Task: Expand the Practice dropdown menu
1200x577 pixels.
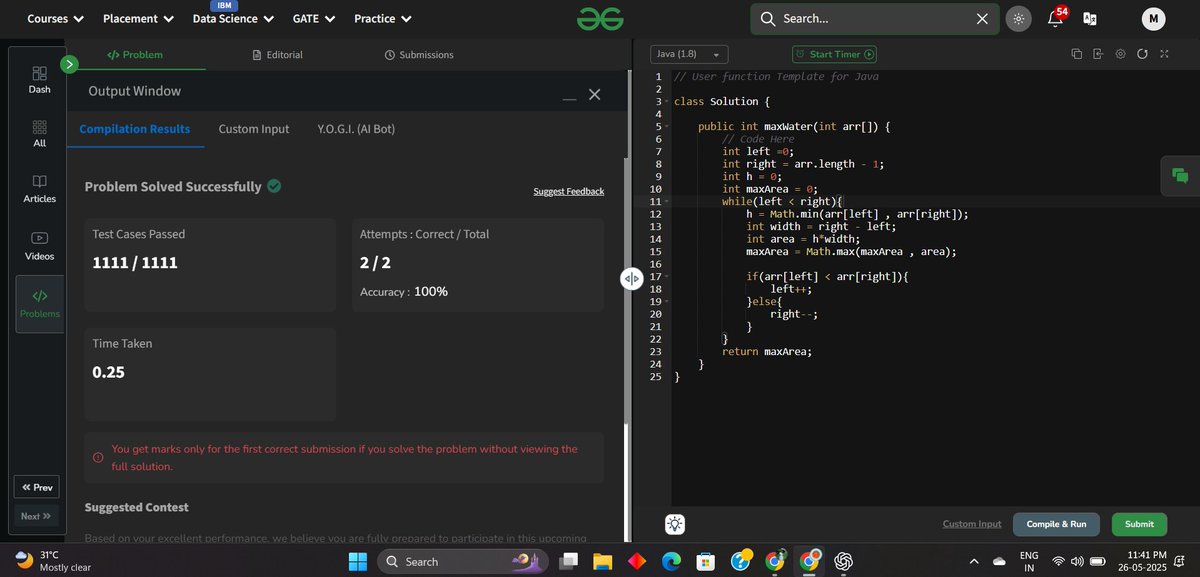Action: (x=381, y=18)
